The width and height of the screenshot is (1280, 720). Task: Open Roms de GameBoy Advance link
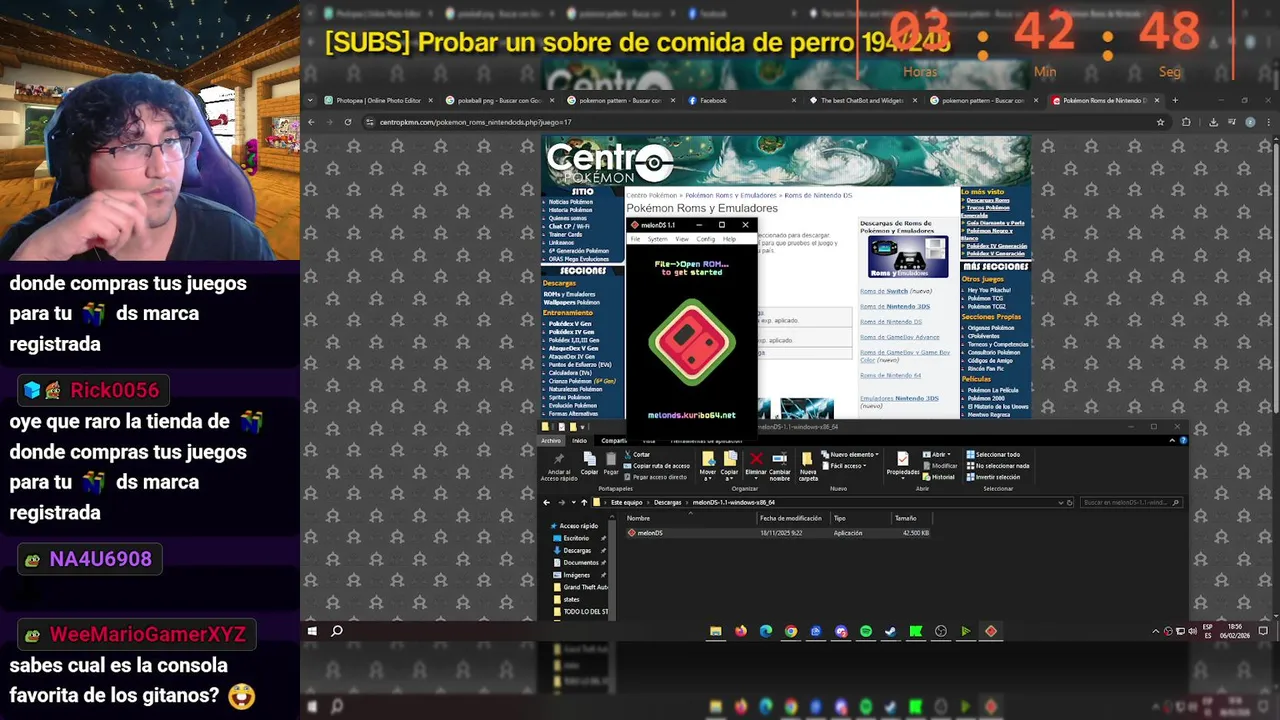[x=900, y=337]
